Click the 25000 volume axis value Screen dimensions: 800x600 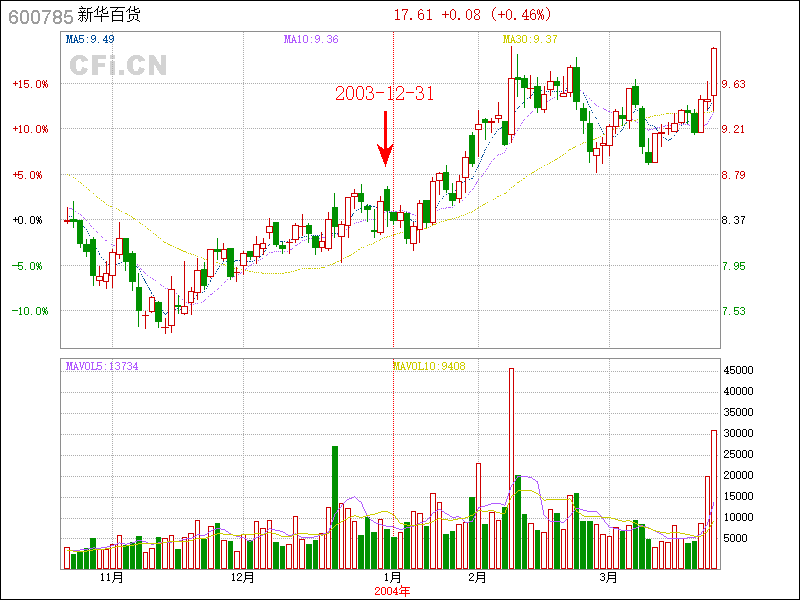[739, 455]
